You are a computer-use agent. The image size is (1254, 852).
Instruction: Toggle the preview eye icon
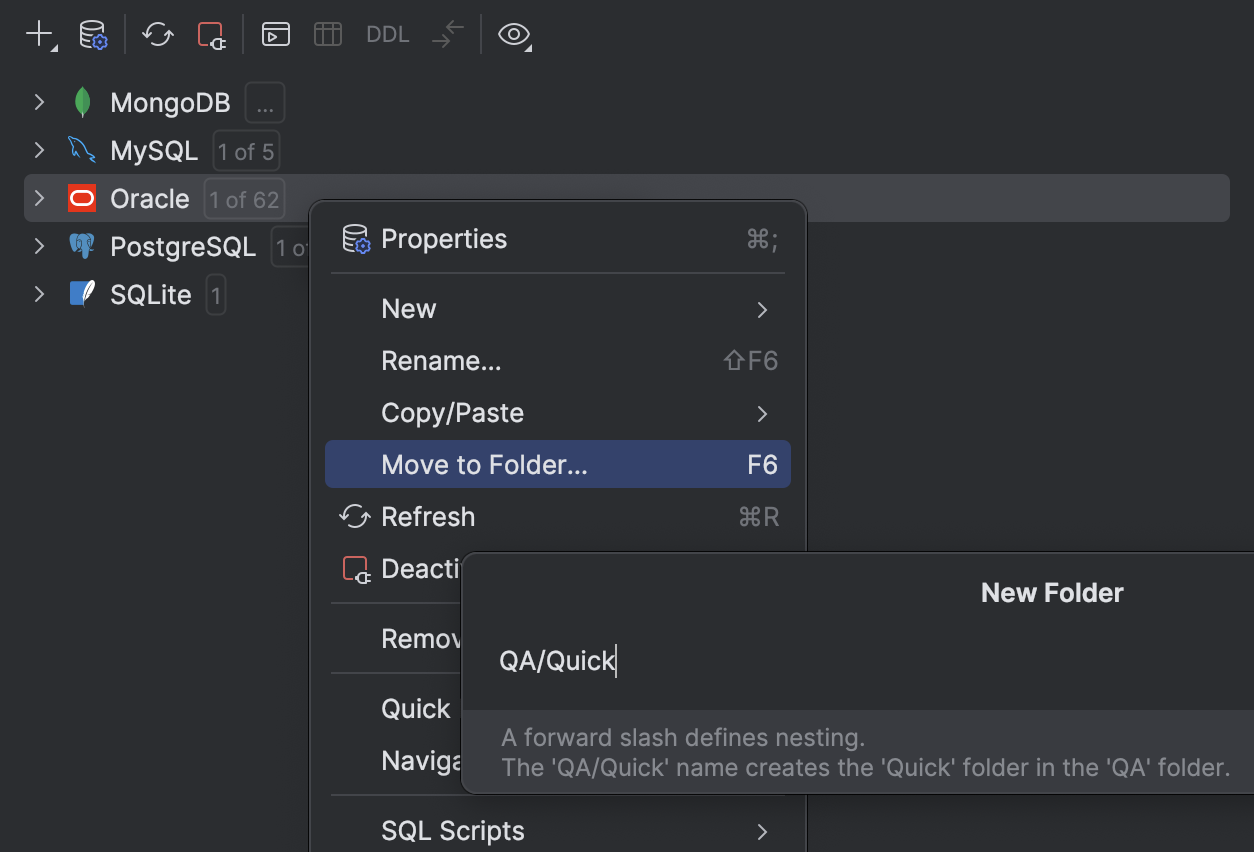(513, 34)
